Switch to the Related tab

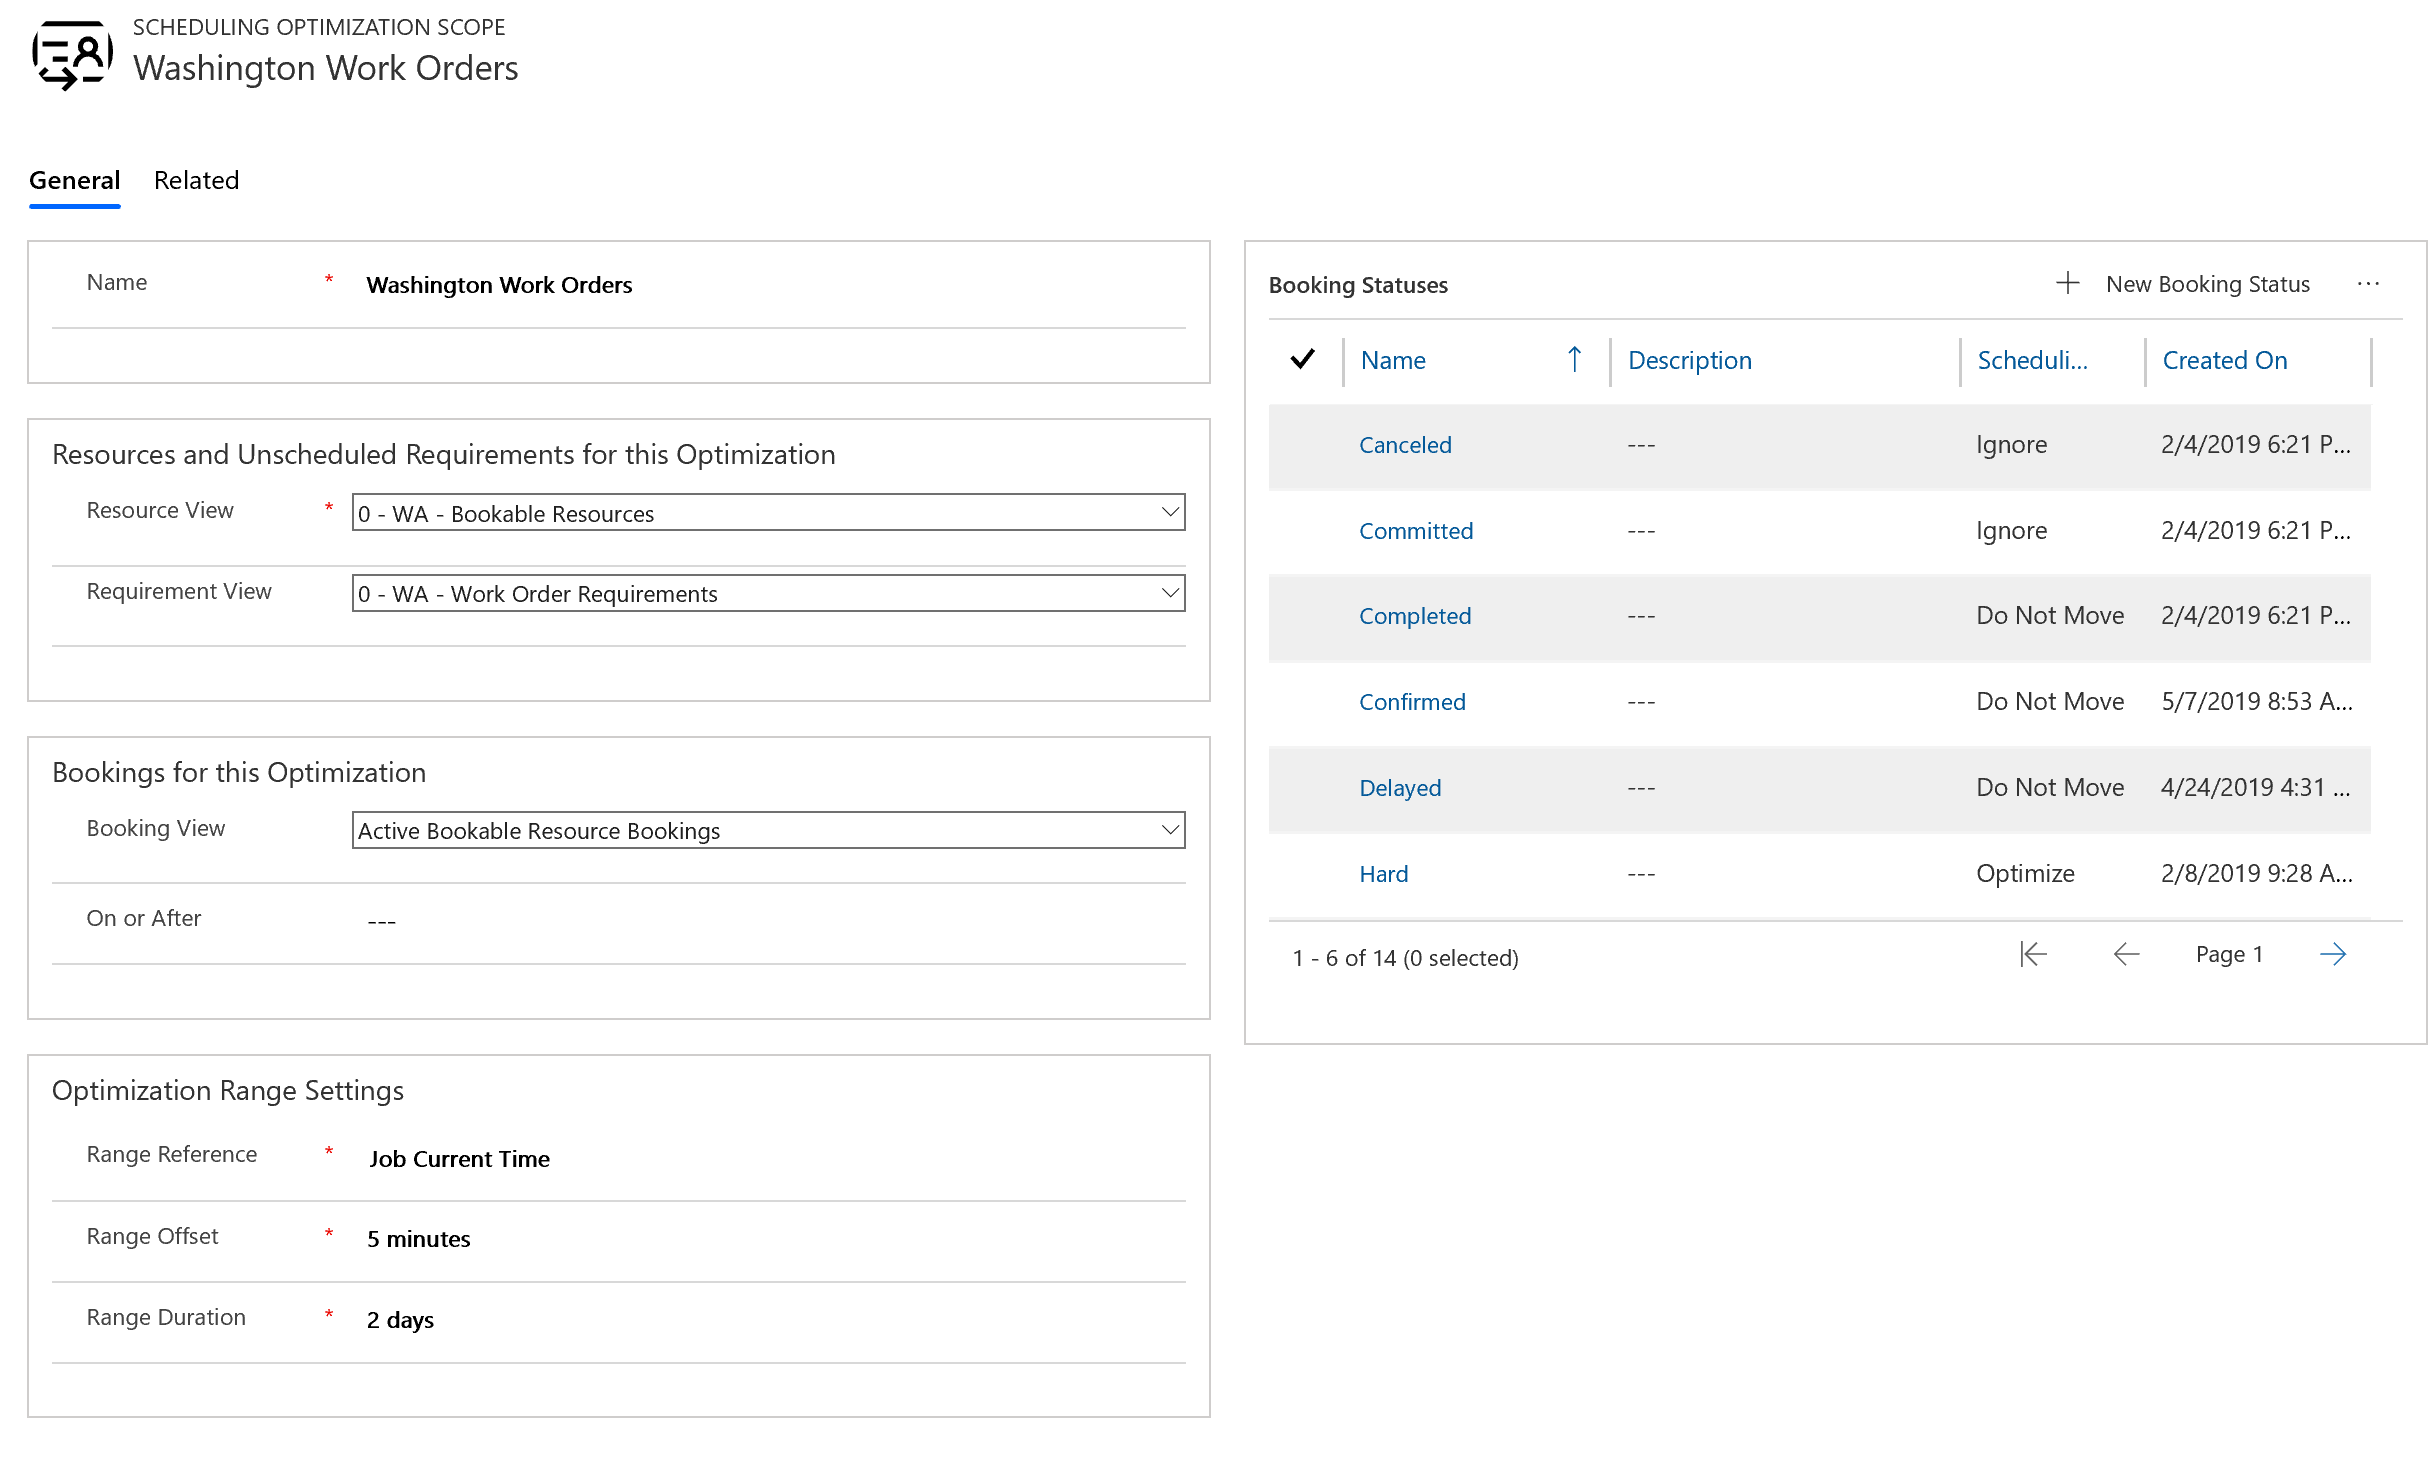[x=194, y=179]
